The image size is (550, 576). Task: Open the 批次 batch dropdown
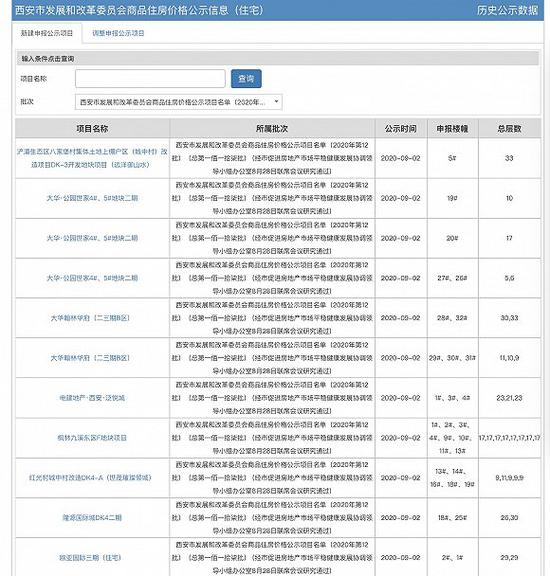179,102
